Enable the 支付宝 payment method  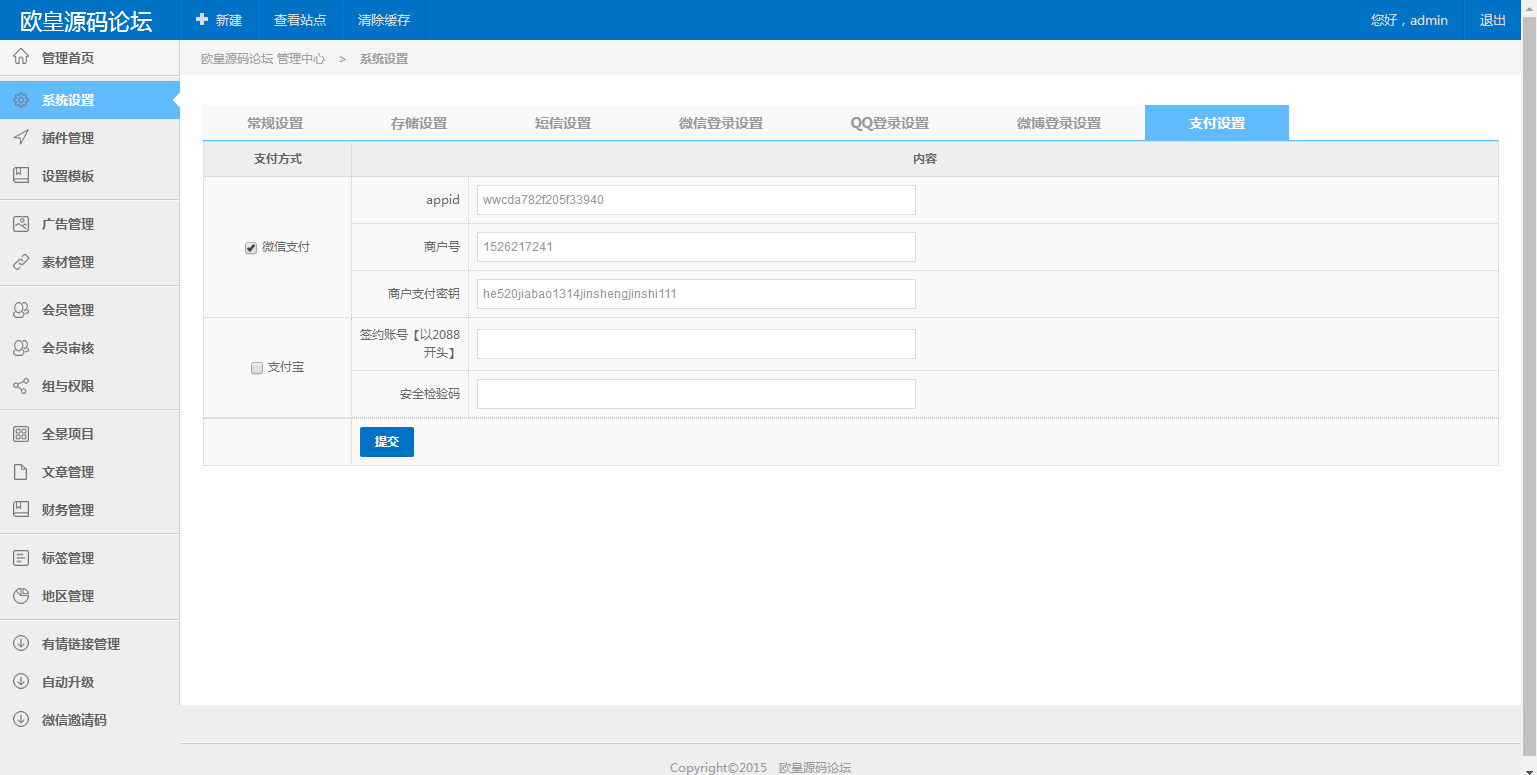tap(256, 368)
